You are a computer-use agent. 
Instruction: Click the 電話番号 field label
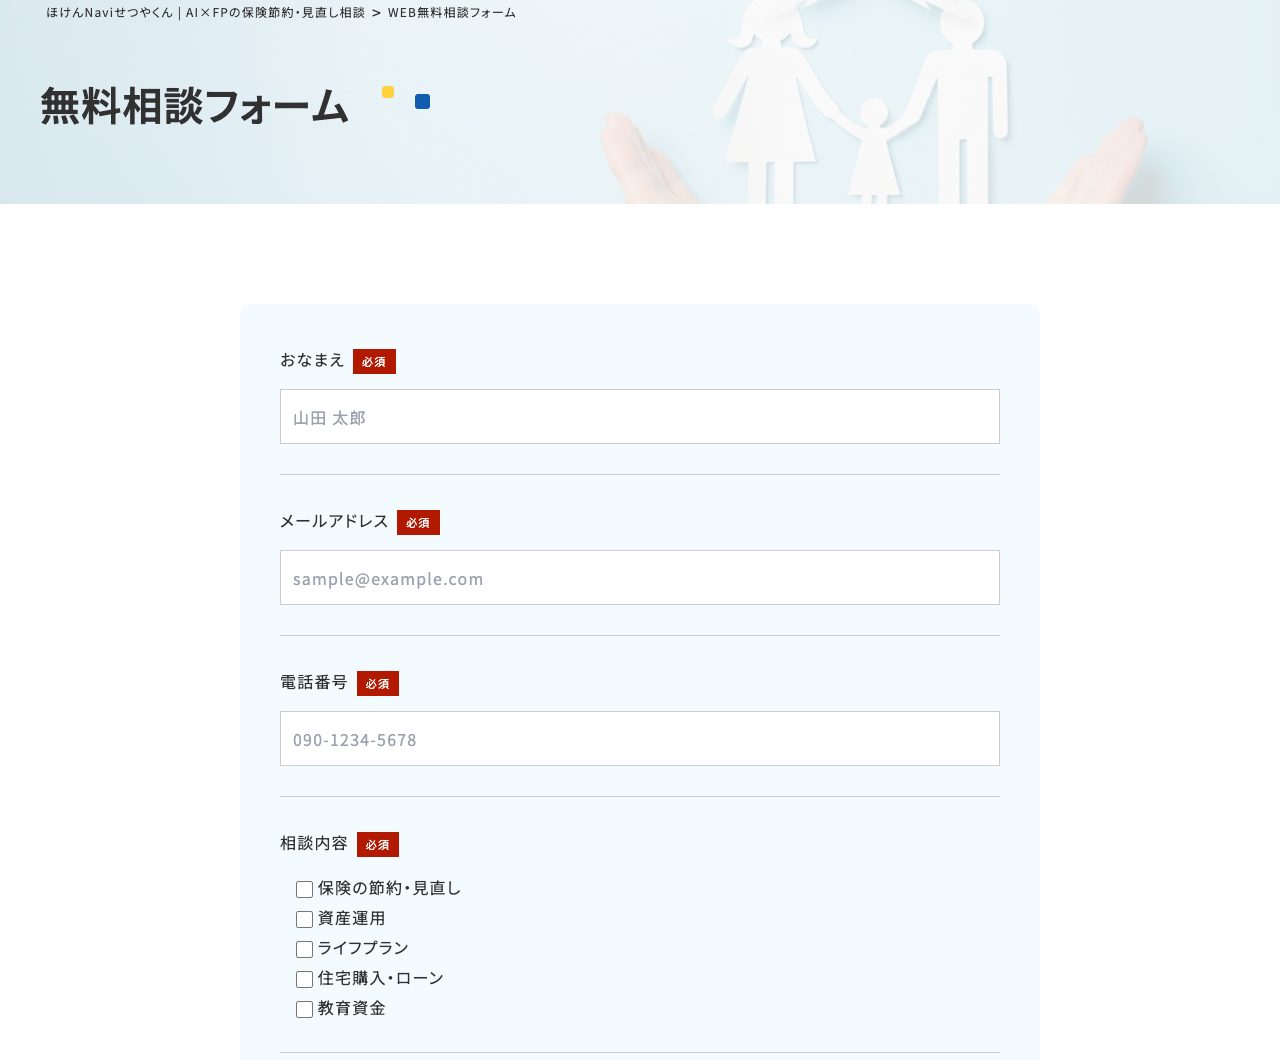pyautogui.click(x=314, y=682)
